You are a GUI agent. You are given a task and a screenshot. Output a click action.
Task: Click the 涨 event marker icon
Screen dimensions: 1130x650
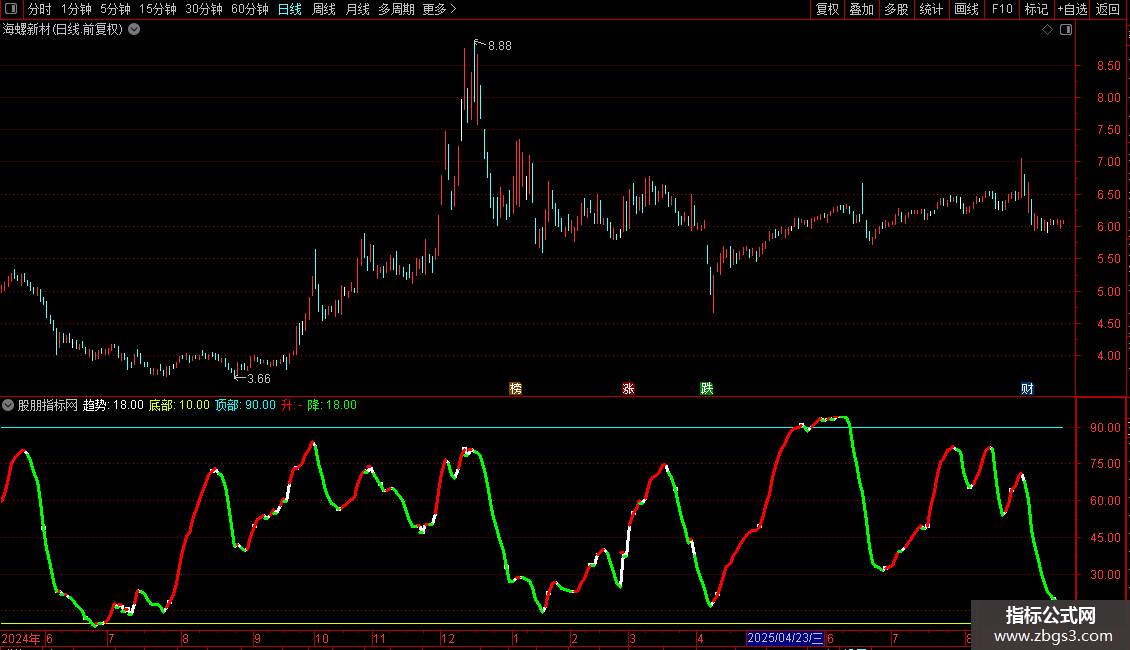[628, 388]
